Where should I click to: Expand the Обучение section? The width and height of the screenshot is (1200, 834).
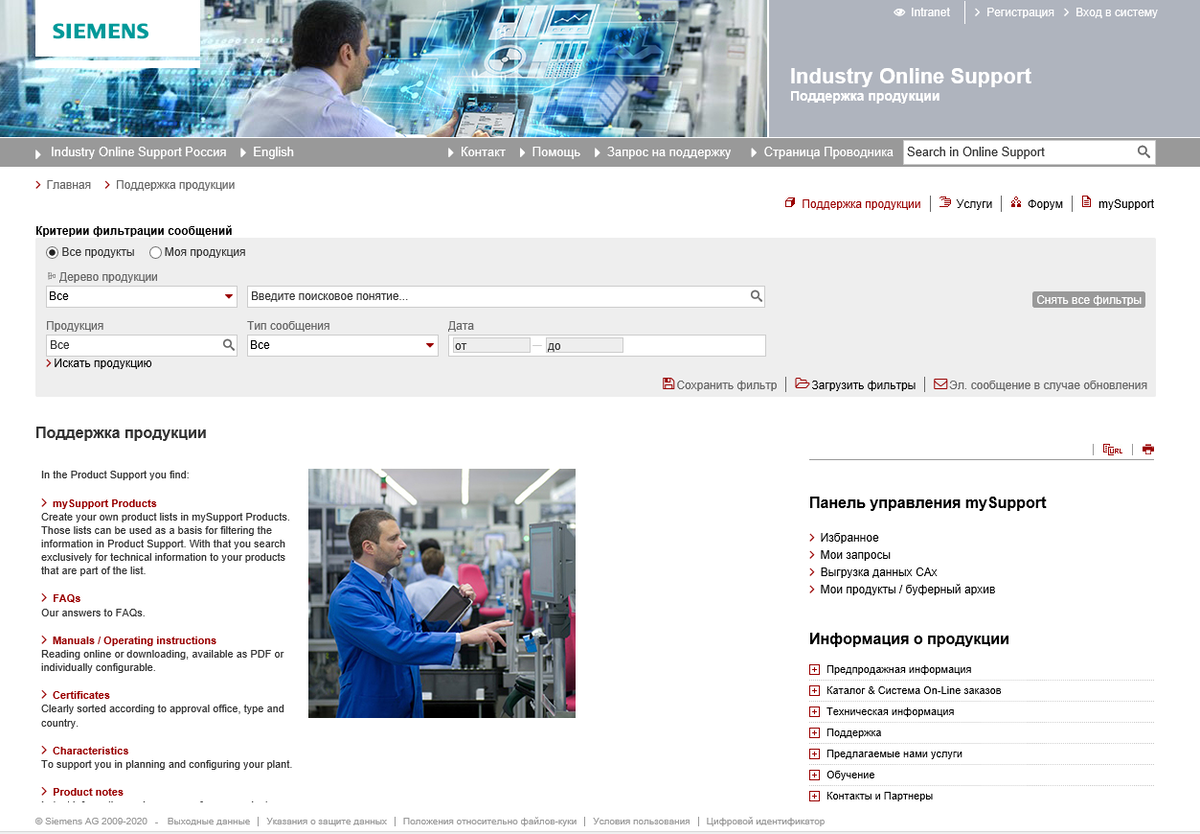pyautogui.click(x=815, y=774)
